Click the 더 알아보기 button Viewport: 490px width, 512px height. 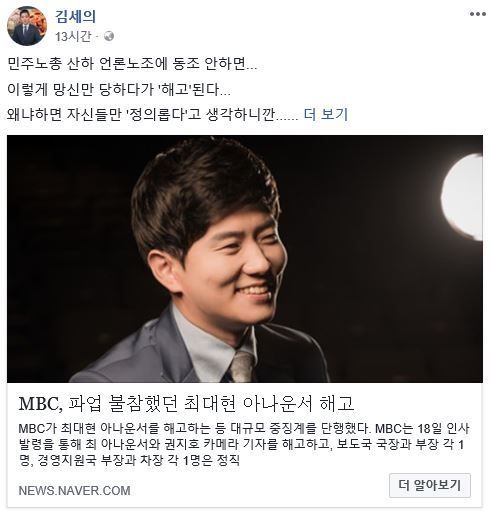[x=430, y=485]
